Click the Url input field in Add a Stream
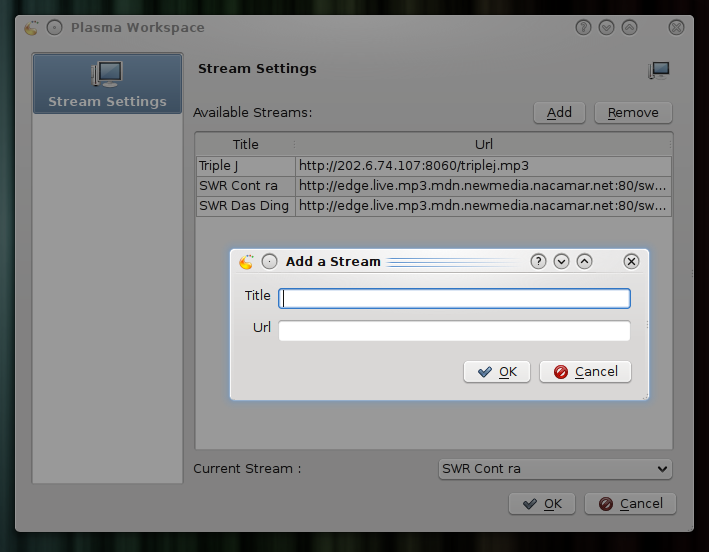The height and width of the screenshot is (552, 709). (x=454, y=330)
